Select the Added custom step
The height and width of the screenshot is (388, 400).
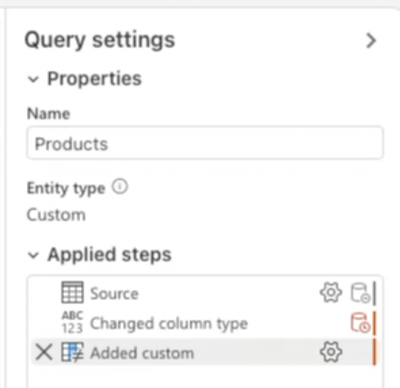click(x=203, y=352)
